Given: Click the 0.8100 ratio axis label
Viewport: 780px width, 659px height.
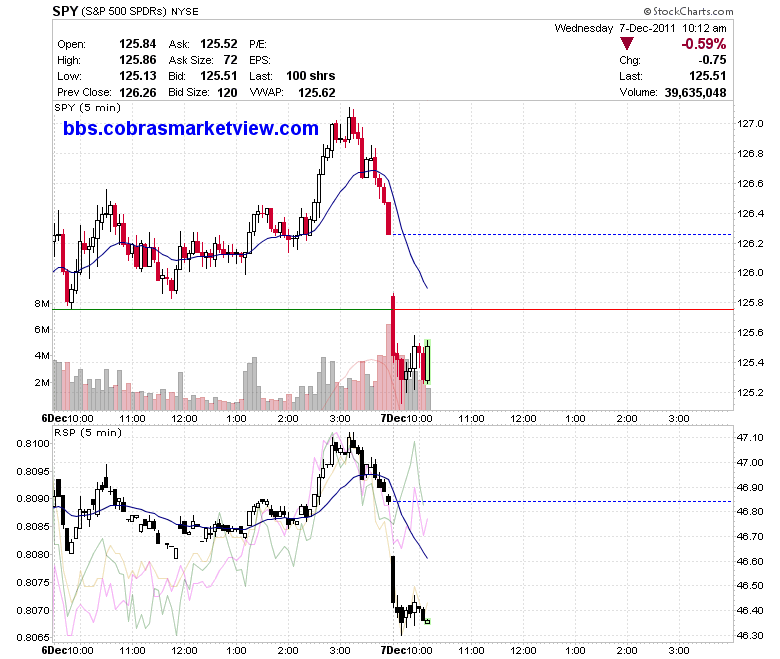Looking at the screenshot, I should [x=33, y=443].
